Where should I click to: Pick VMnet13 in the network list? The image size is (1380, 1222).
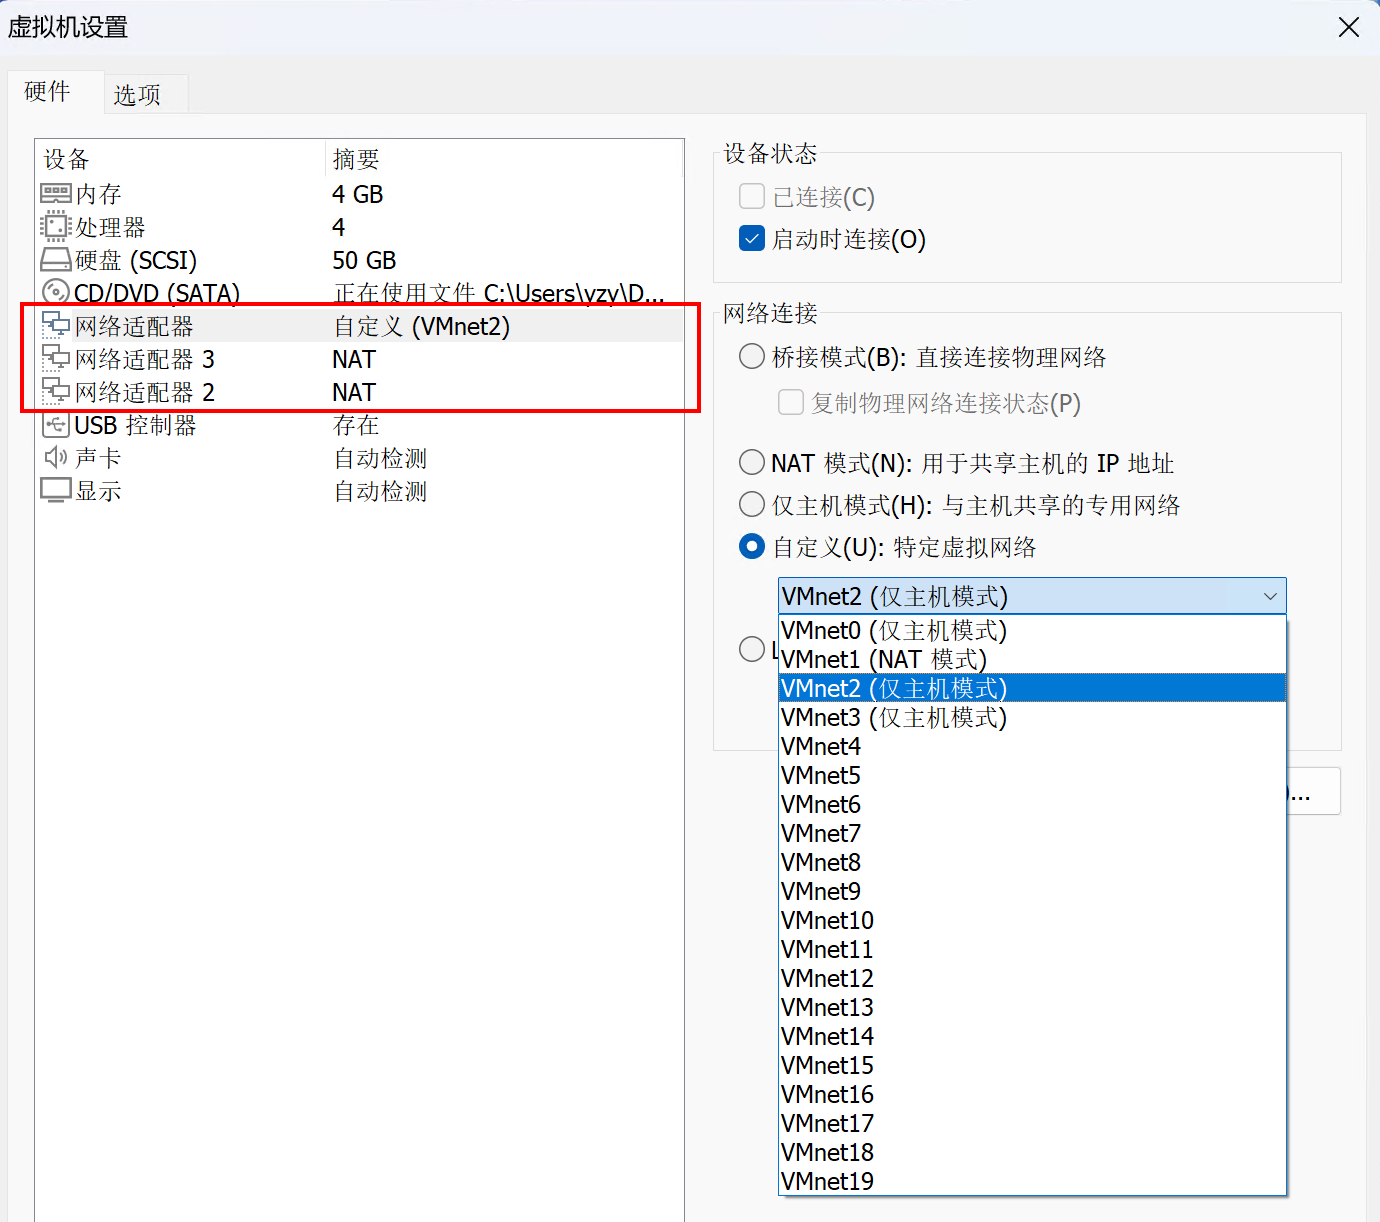point(1032,1007)
